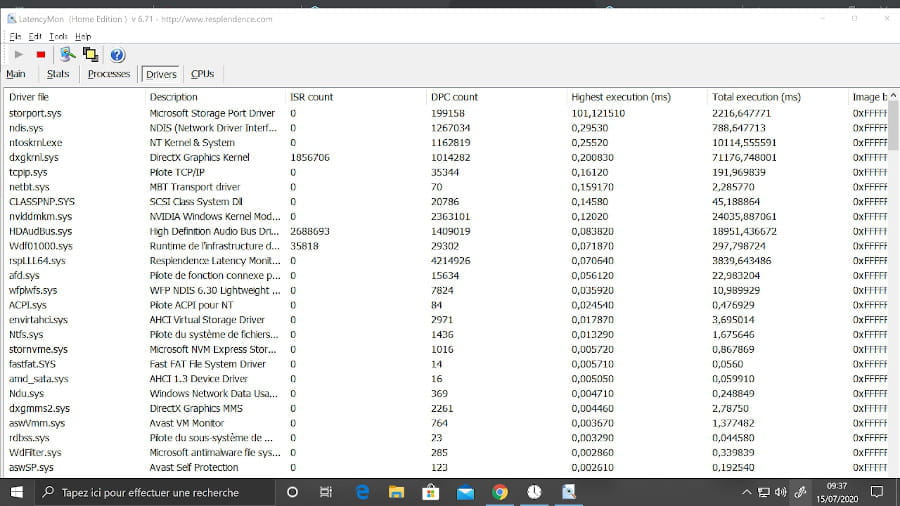Screen dimensions: 900x506
Task: Show hidden system tray icons
Action: tap(745, 492)
